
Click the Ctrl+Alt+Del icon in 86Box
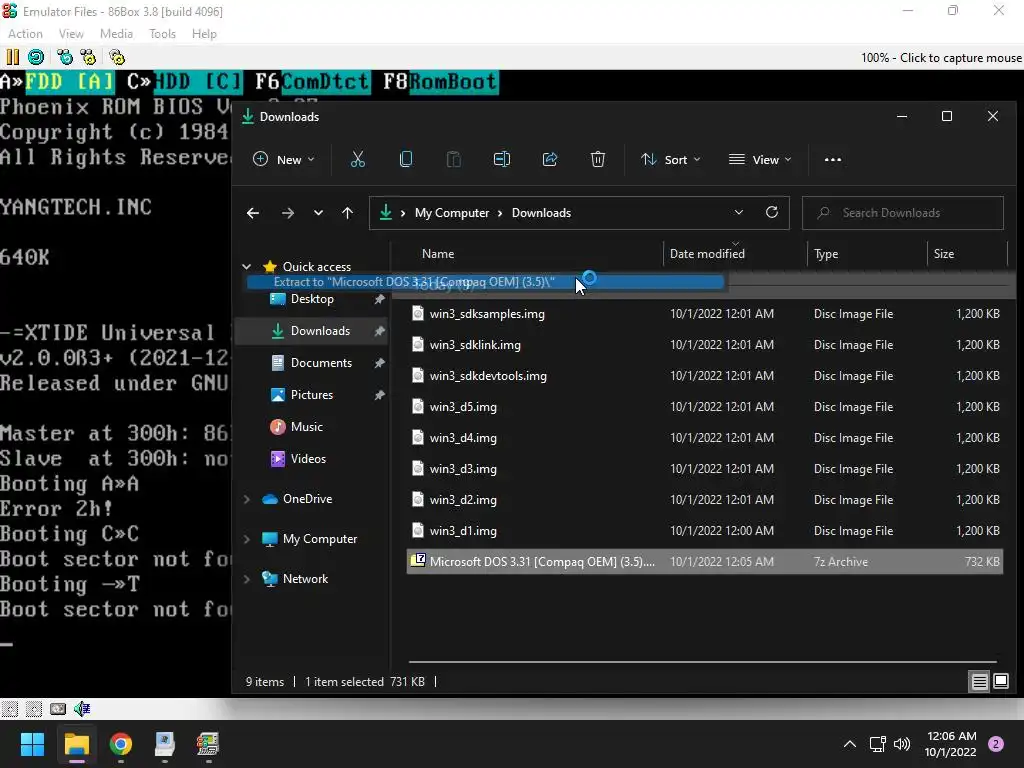point(65,57)
